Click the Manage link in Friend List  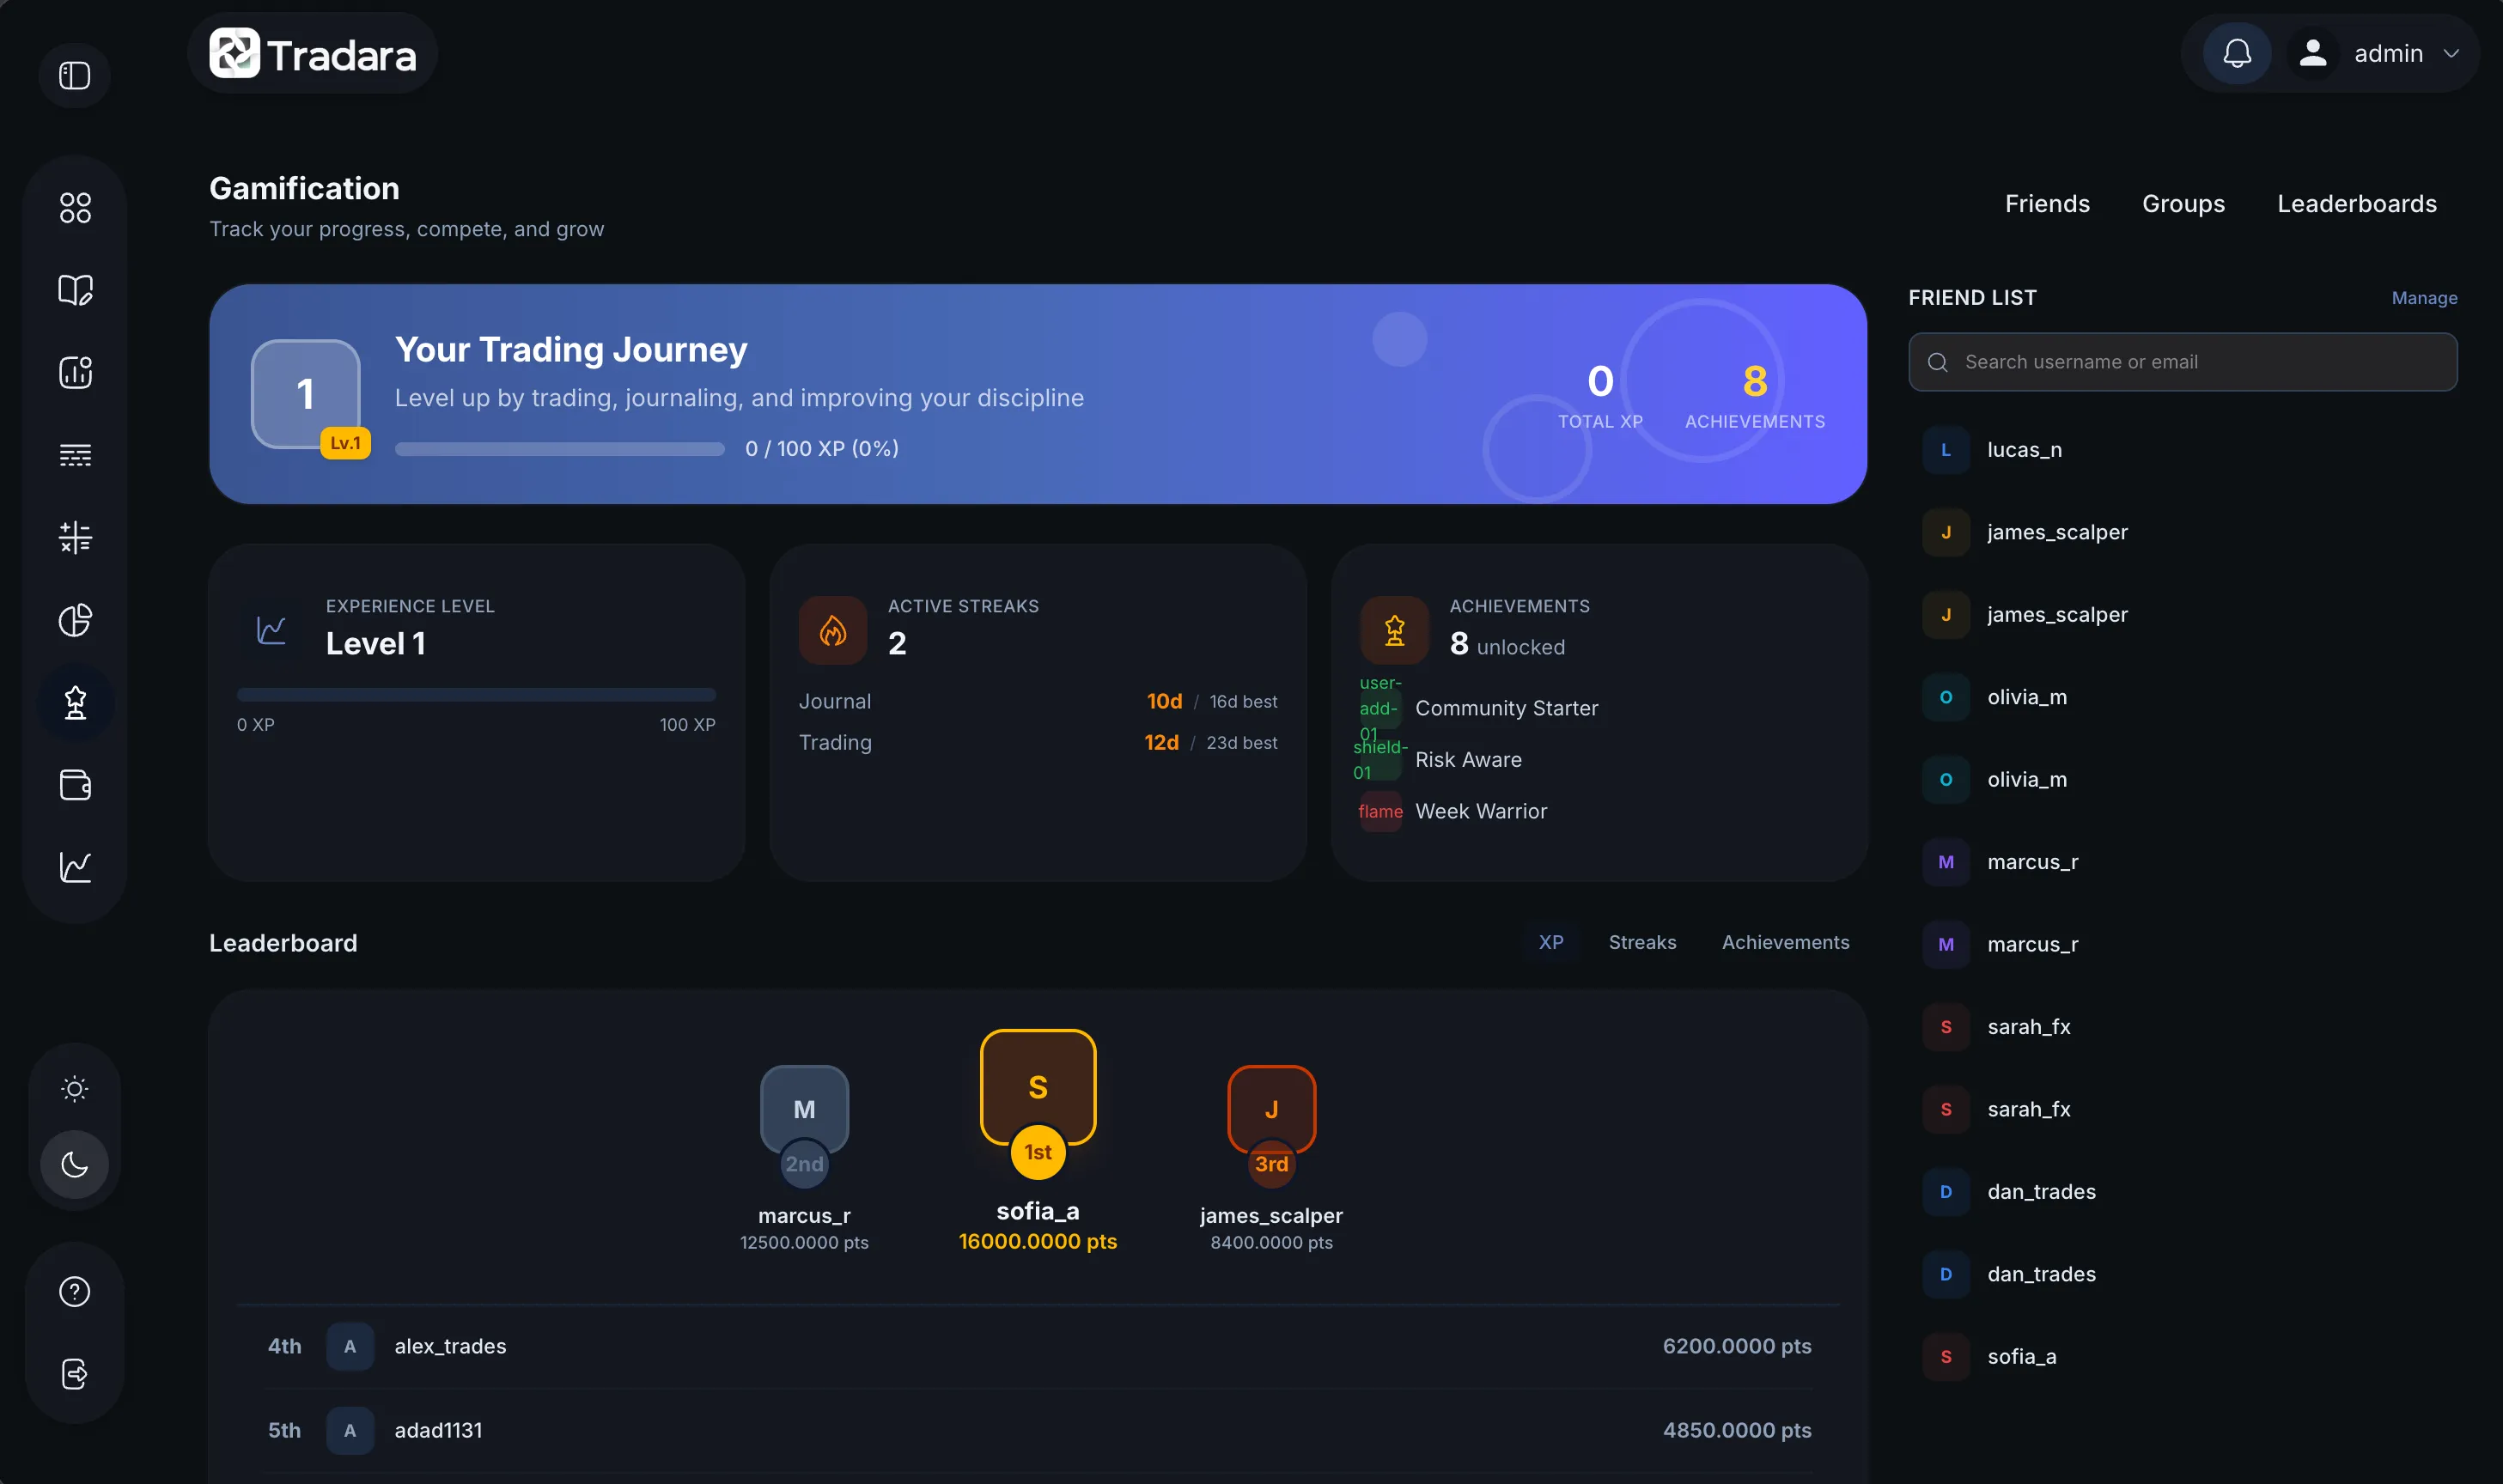point(2423,298)
